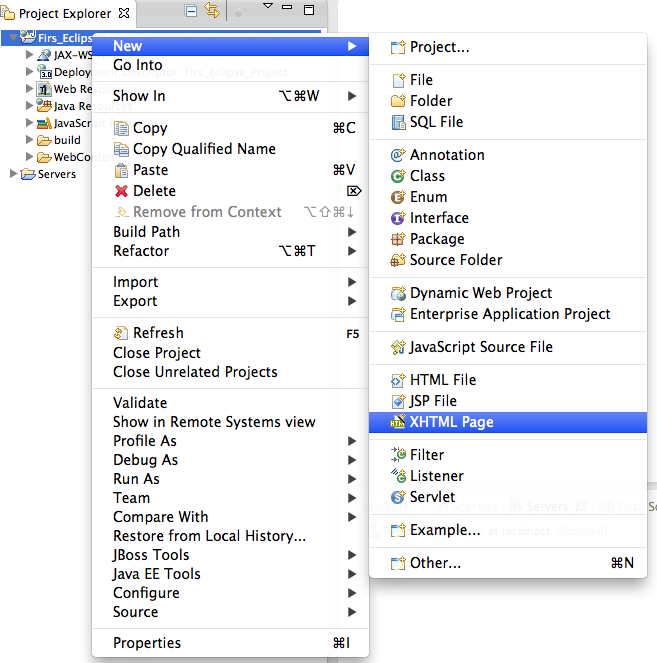Open the Debug As submenu
This screenshot has height=663, width=657.
click(x=230, y=460)
